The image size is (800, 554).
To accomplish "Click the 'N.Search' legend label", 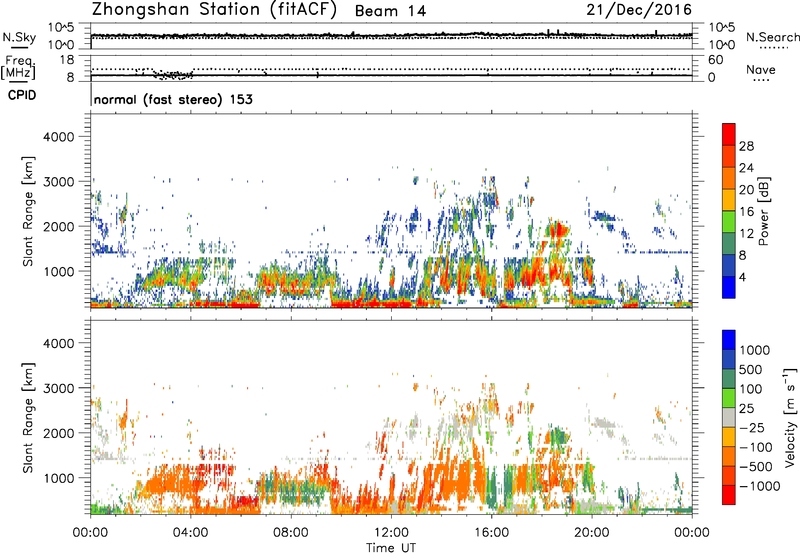I will coord(772,37).
